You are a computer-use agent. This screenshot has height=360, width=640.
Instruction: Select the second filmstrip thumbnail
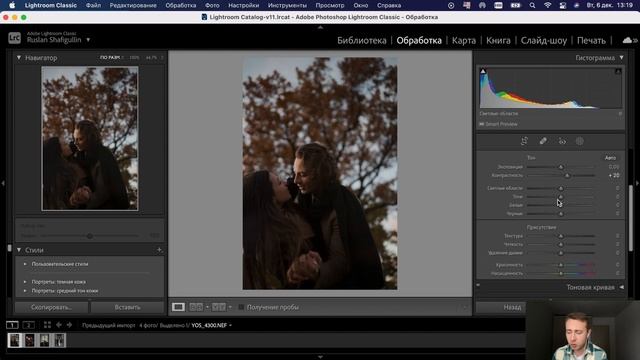coord(29,340)
